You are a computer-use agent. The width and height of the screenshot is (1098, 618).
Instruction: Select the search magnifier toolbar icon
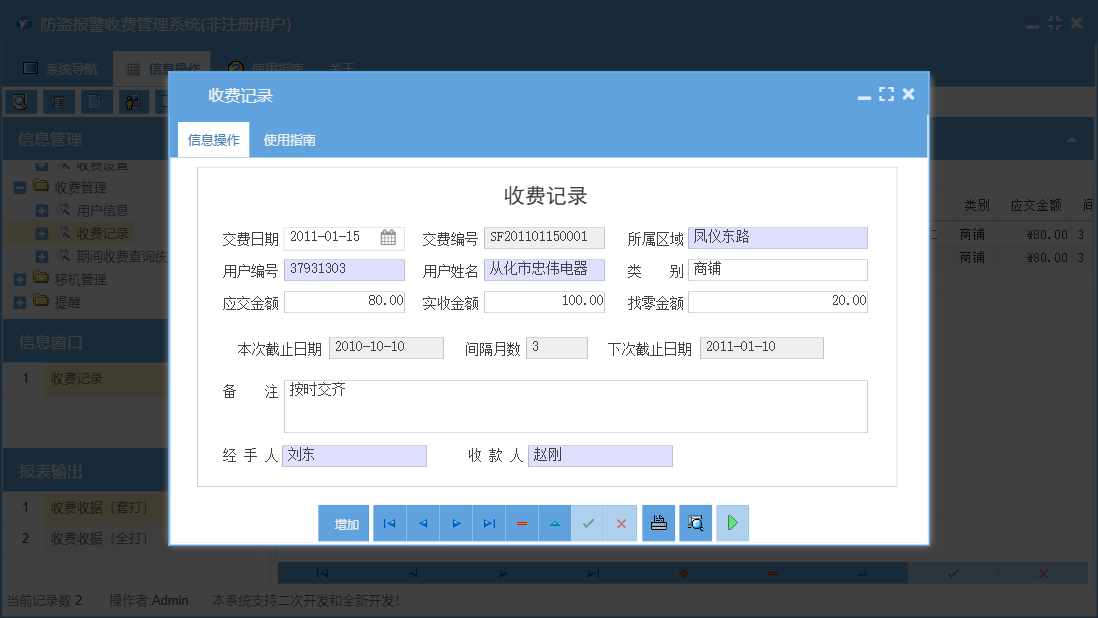(x=20, y=101)
